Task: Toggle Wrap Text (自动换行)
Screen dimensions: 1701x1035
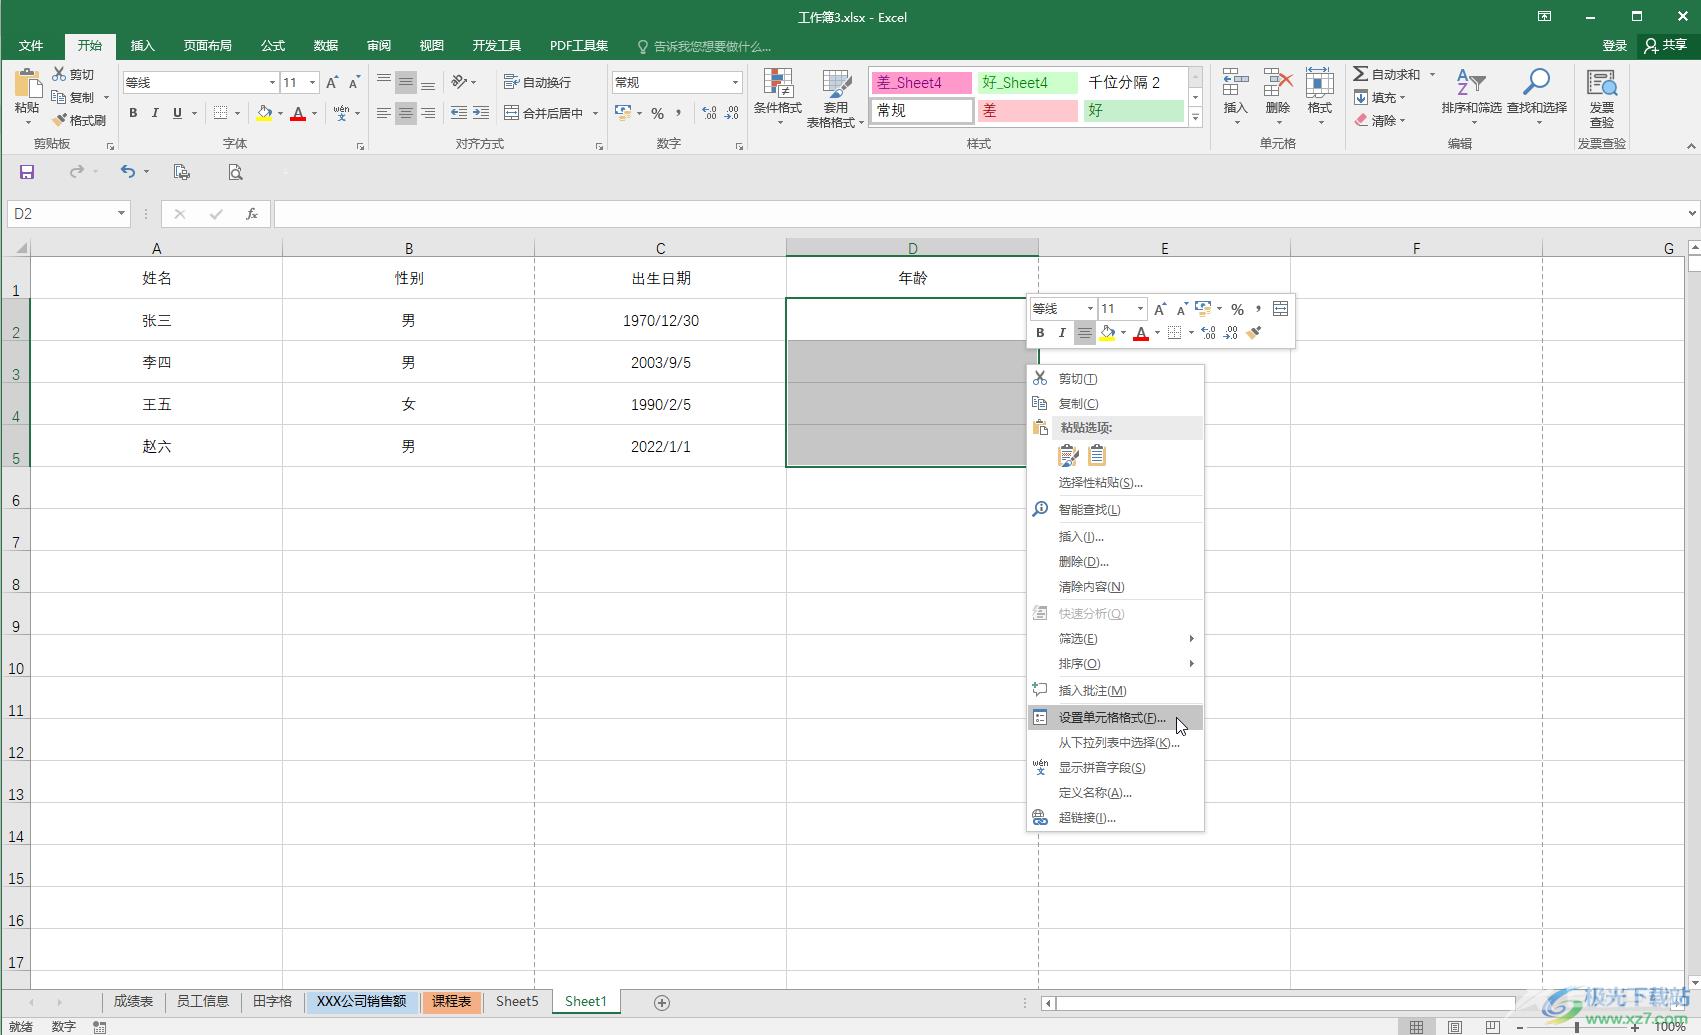Action: click(537, 82)
